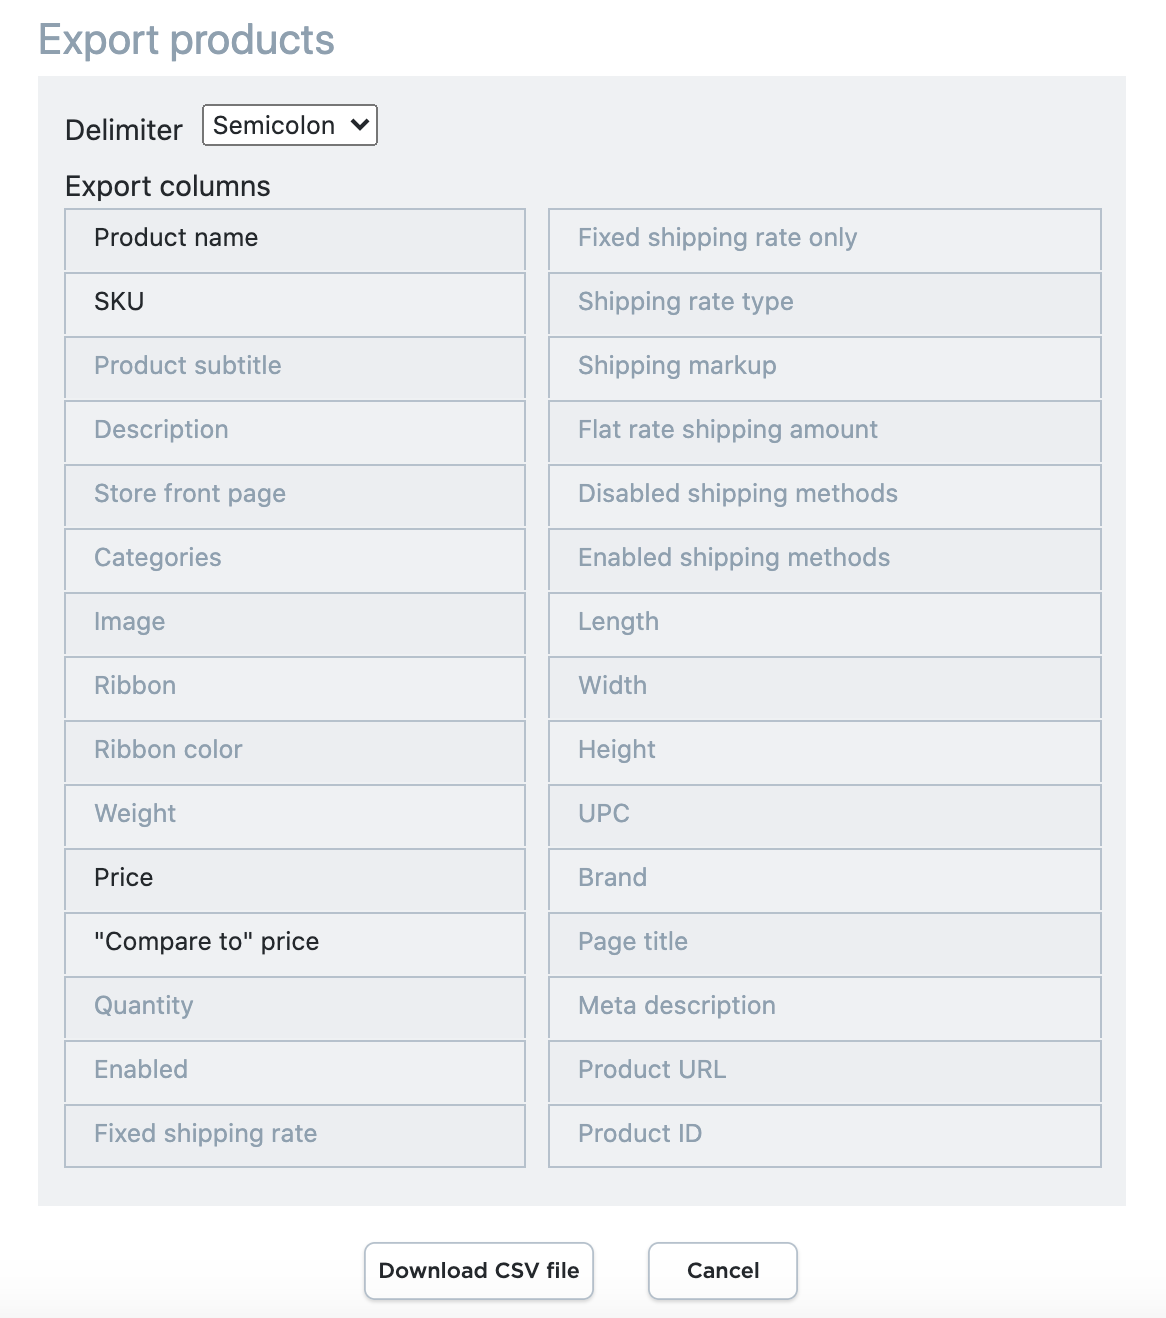Toggle on the Disabled shipping methods column

point(823,495)
